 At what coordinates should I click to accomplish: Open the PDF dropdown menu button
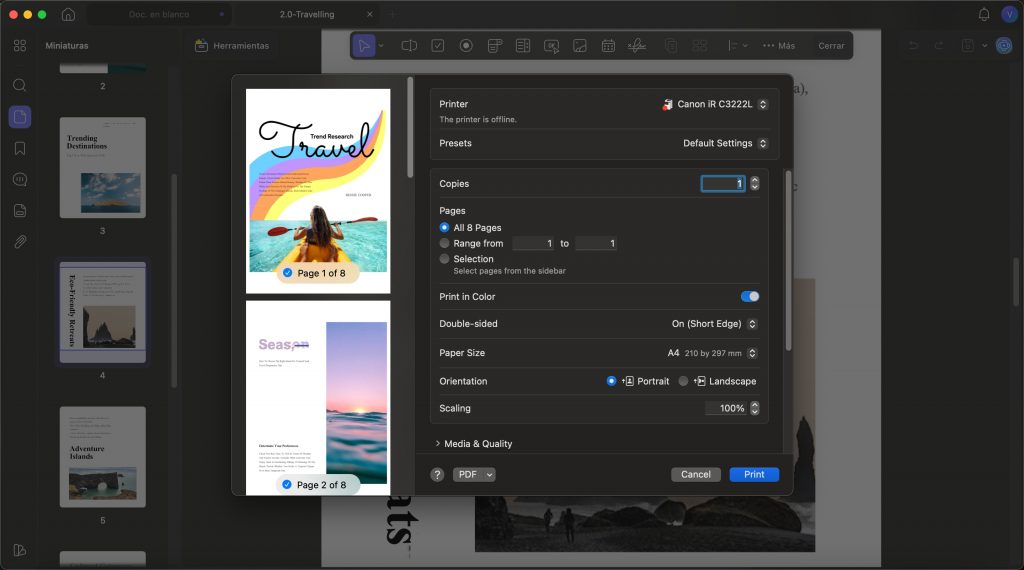tap(474, 475)
